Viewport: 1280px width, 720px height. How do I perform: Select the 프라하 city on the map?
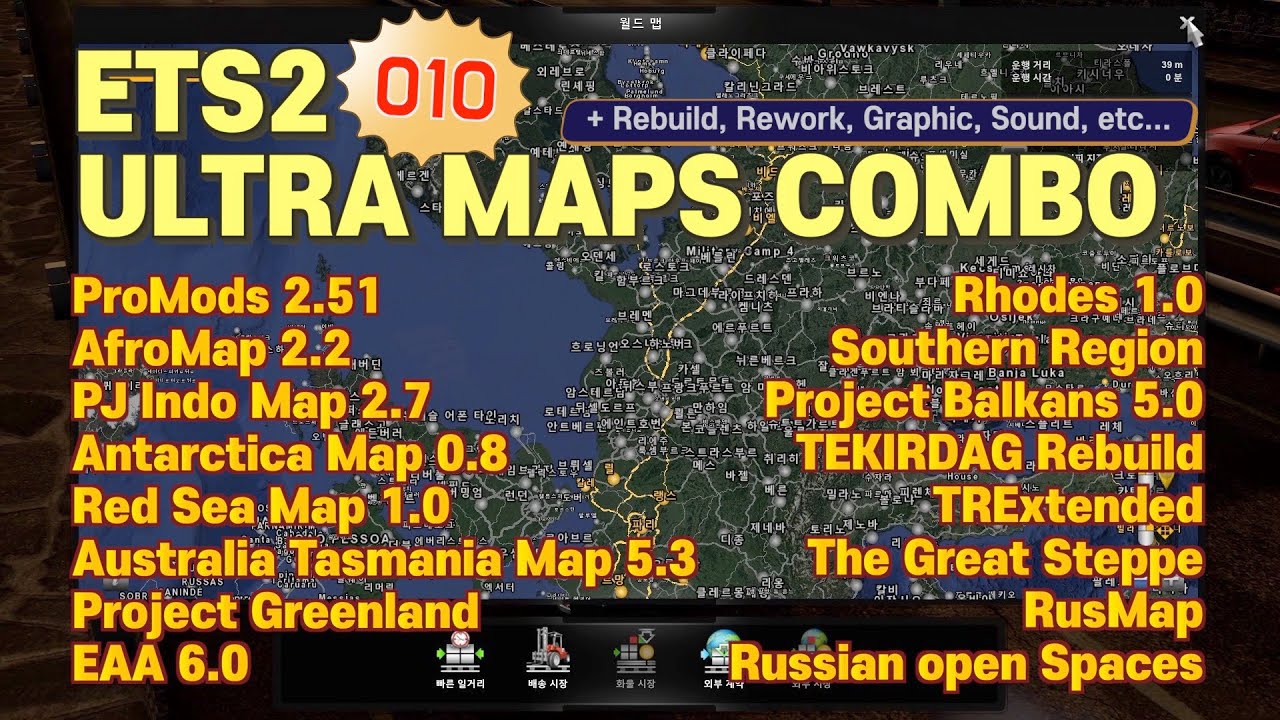point(804,292)
